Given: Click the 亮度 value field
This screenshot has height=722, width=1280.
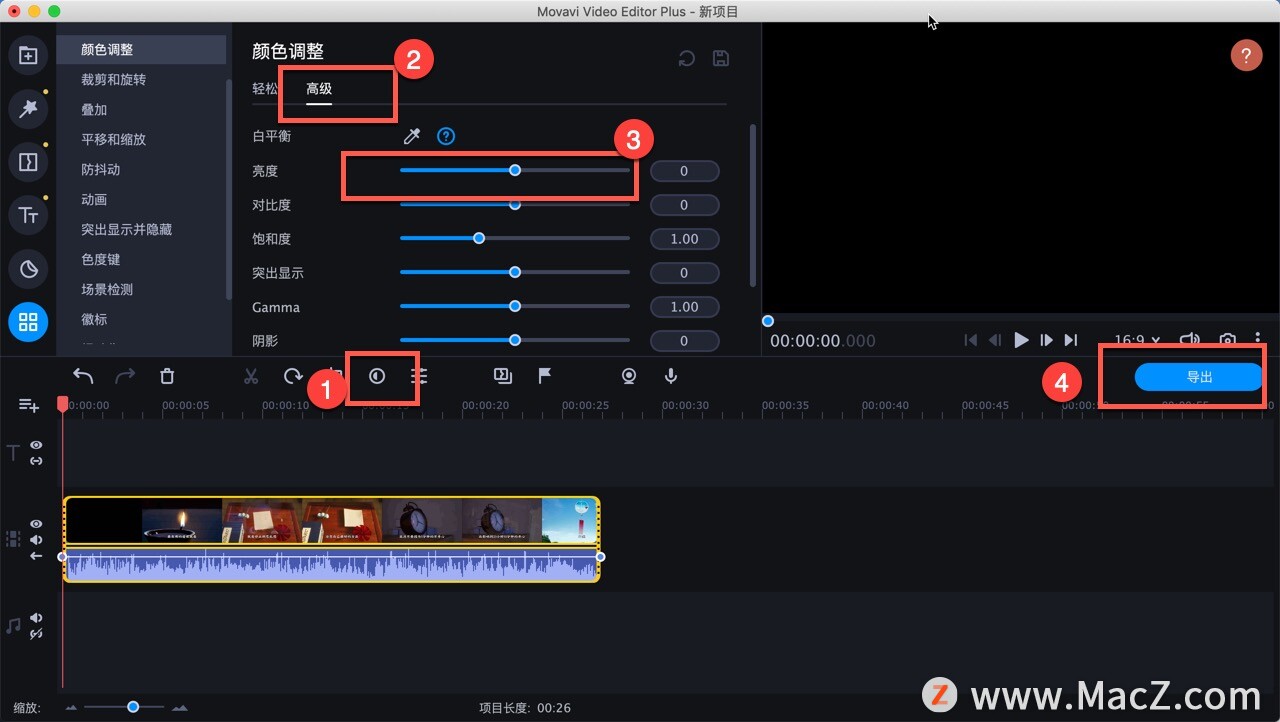Looking at the screenshot, I should click(x=684, y=171).
